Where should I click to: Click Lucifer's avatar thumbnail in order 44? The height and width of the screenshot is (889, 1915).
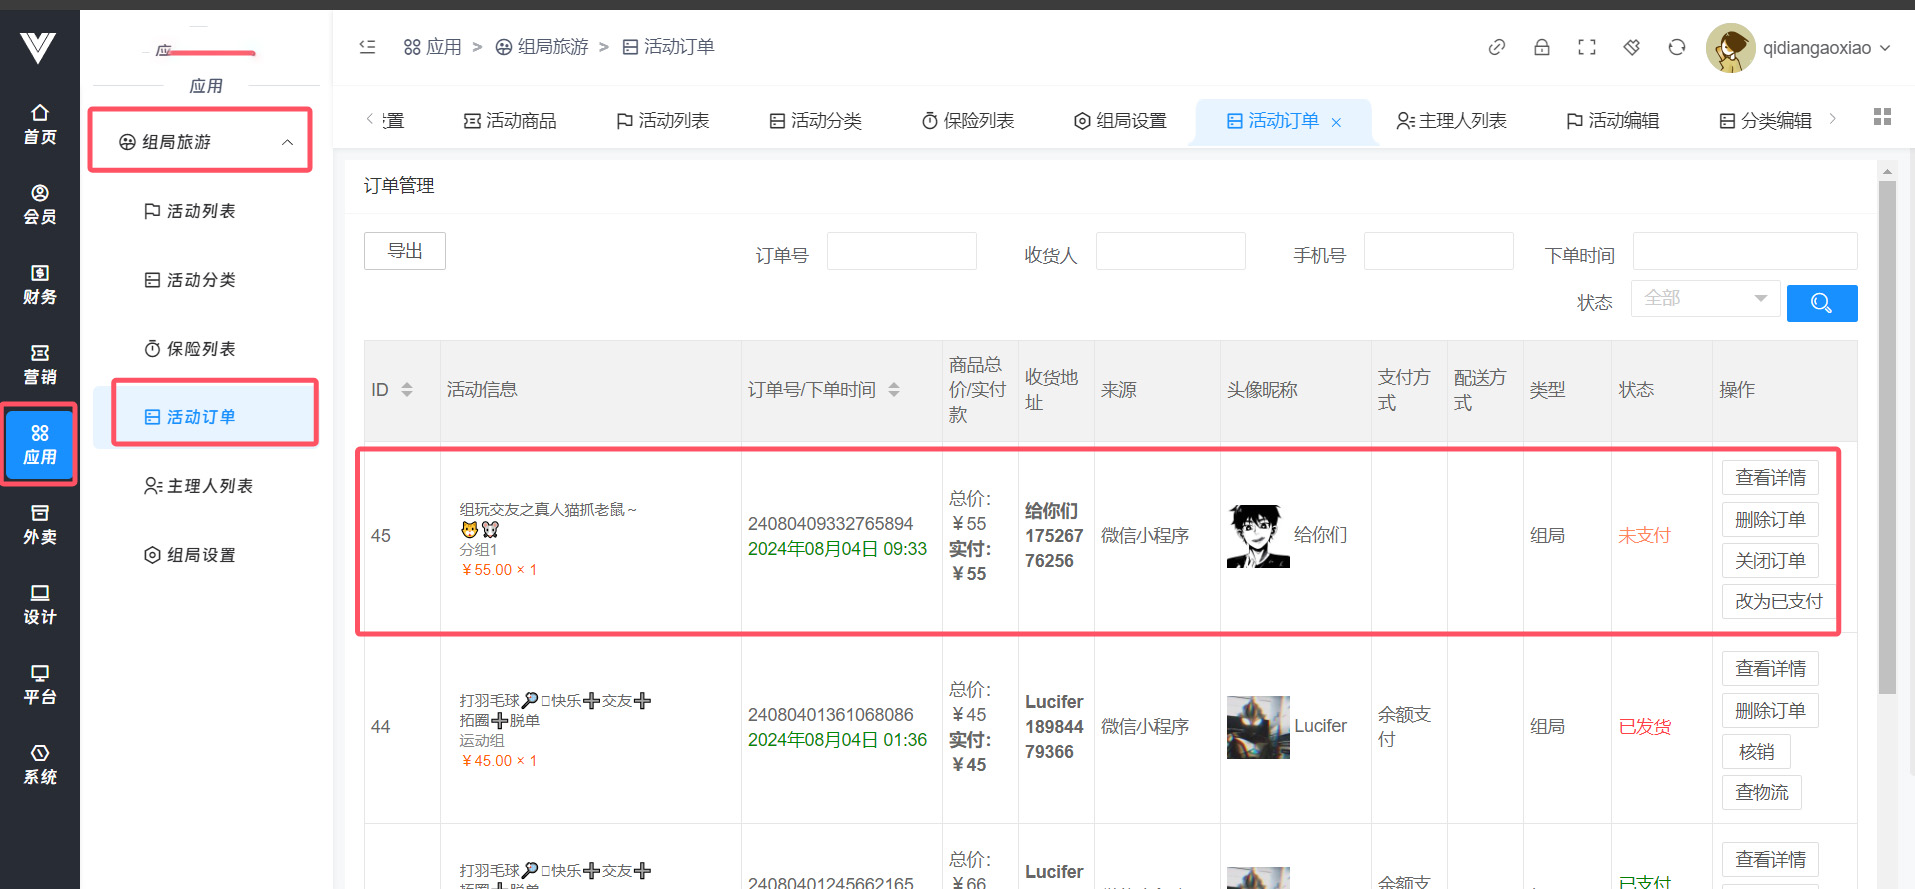click(1258, 727)
